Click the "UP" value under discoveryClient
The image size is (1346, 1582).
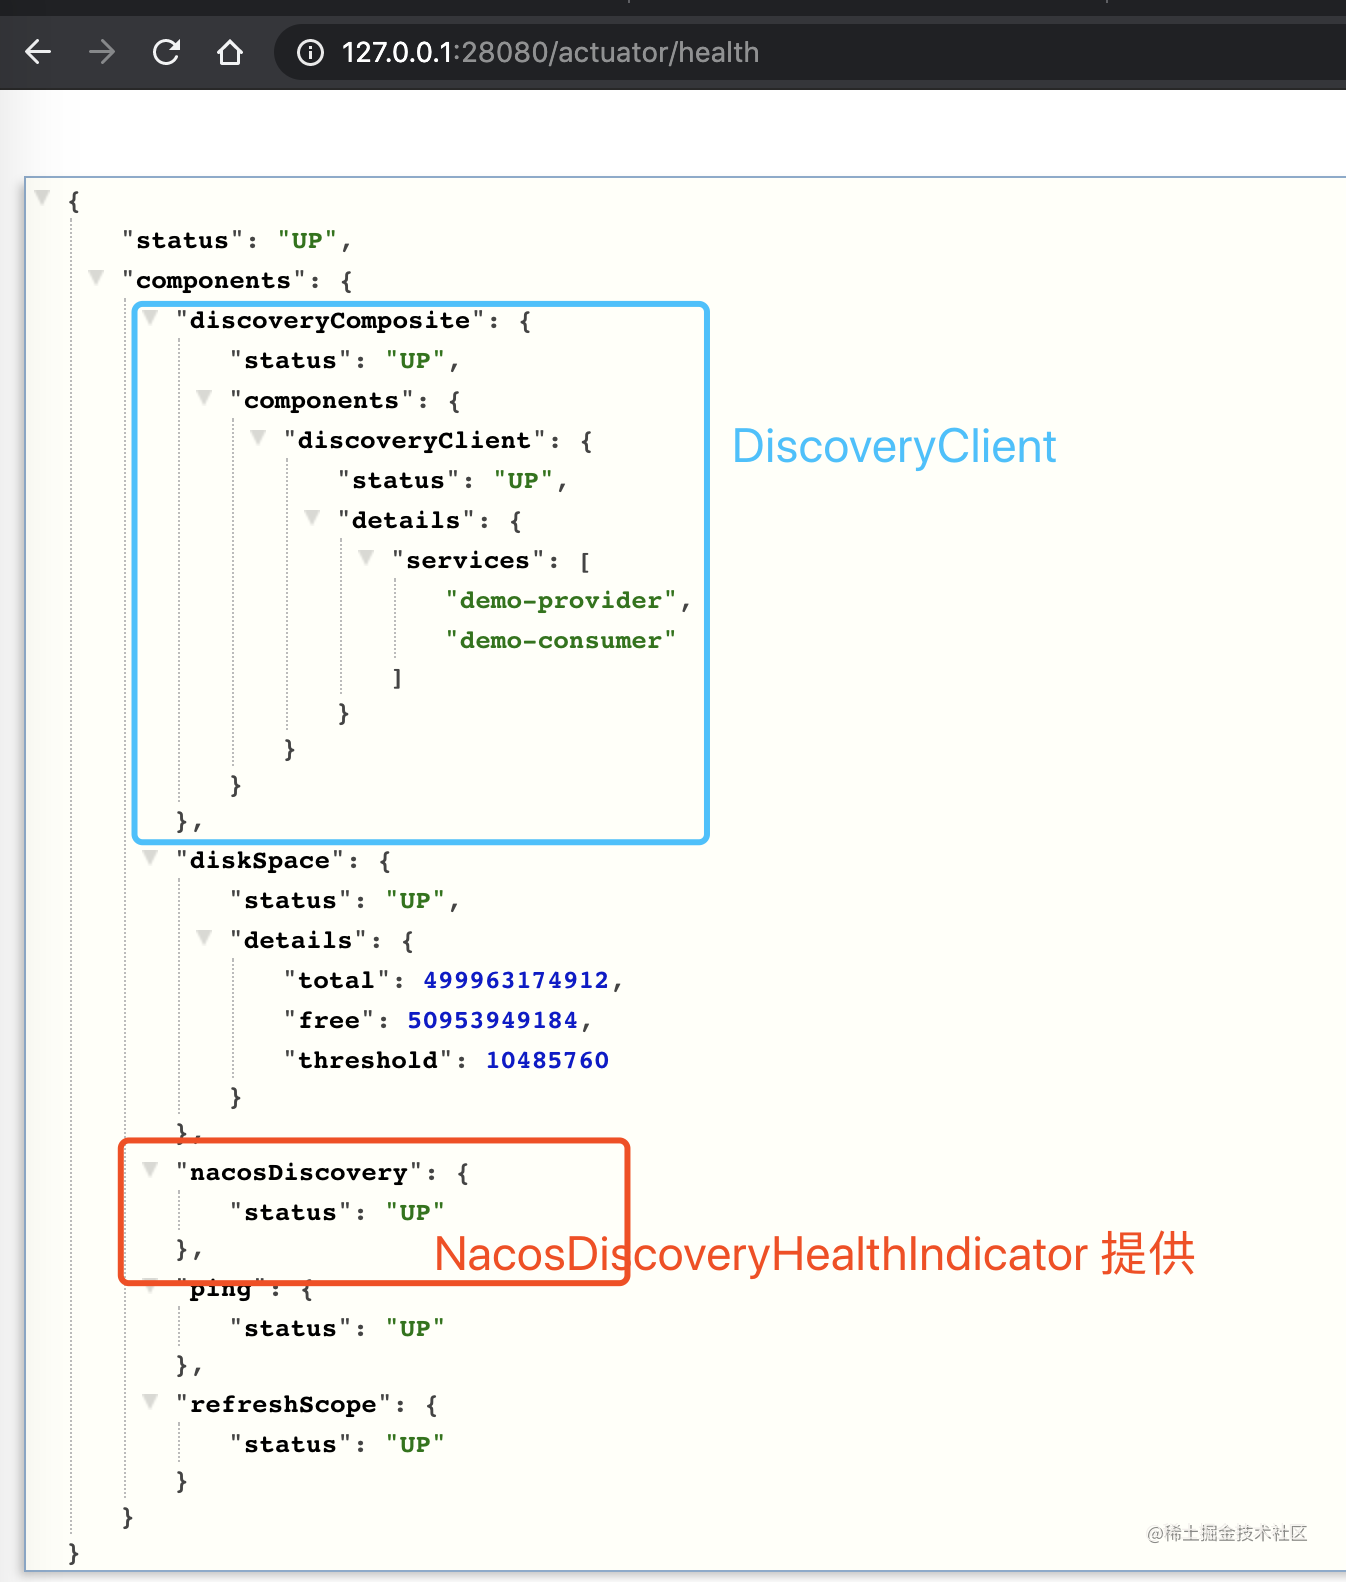tap(523, 481)
